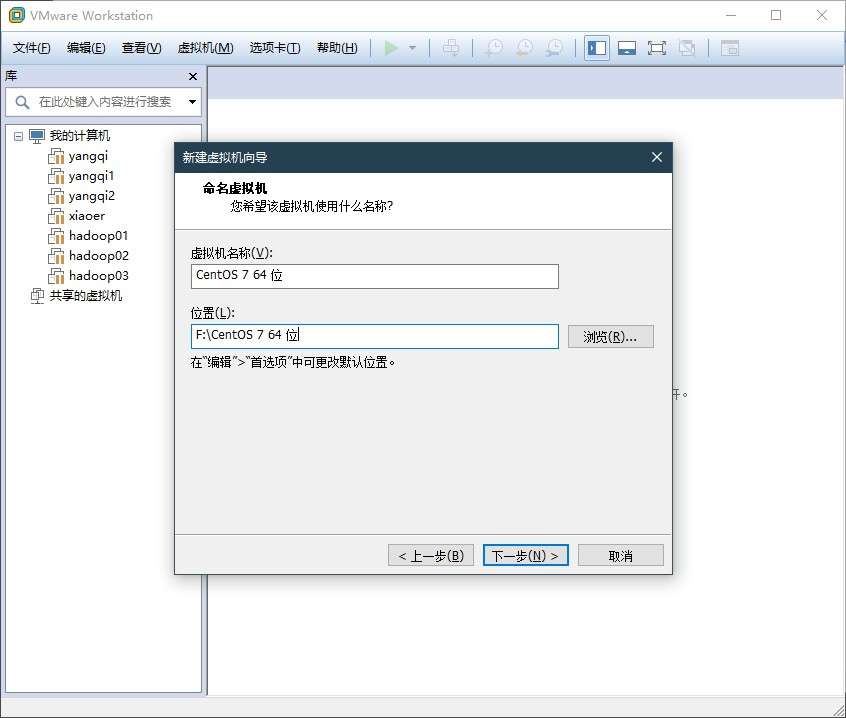Click the send Ctrl+Alt+Del toolbar icon
846x718 pixels.
click(x=451, y=48)
